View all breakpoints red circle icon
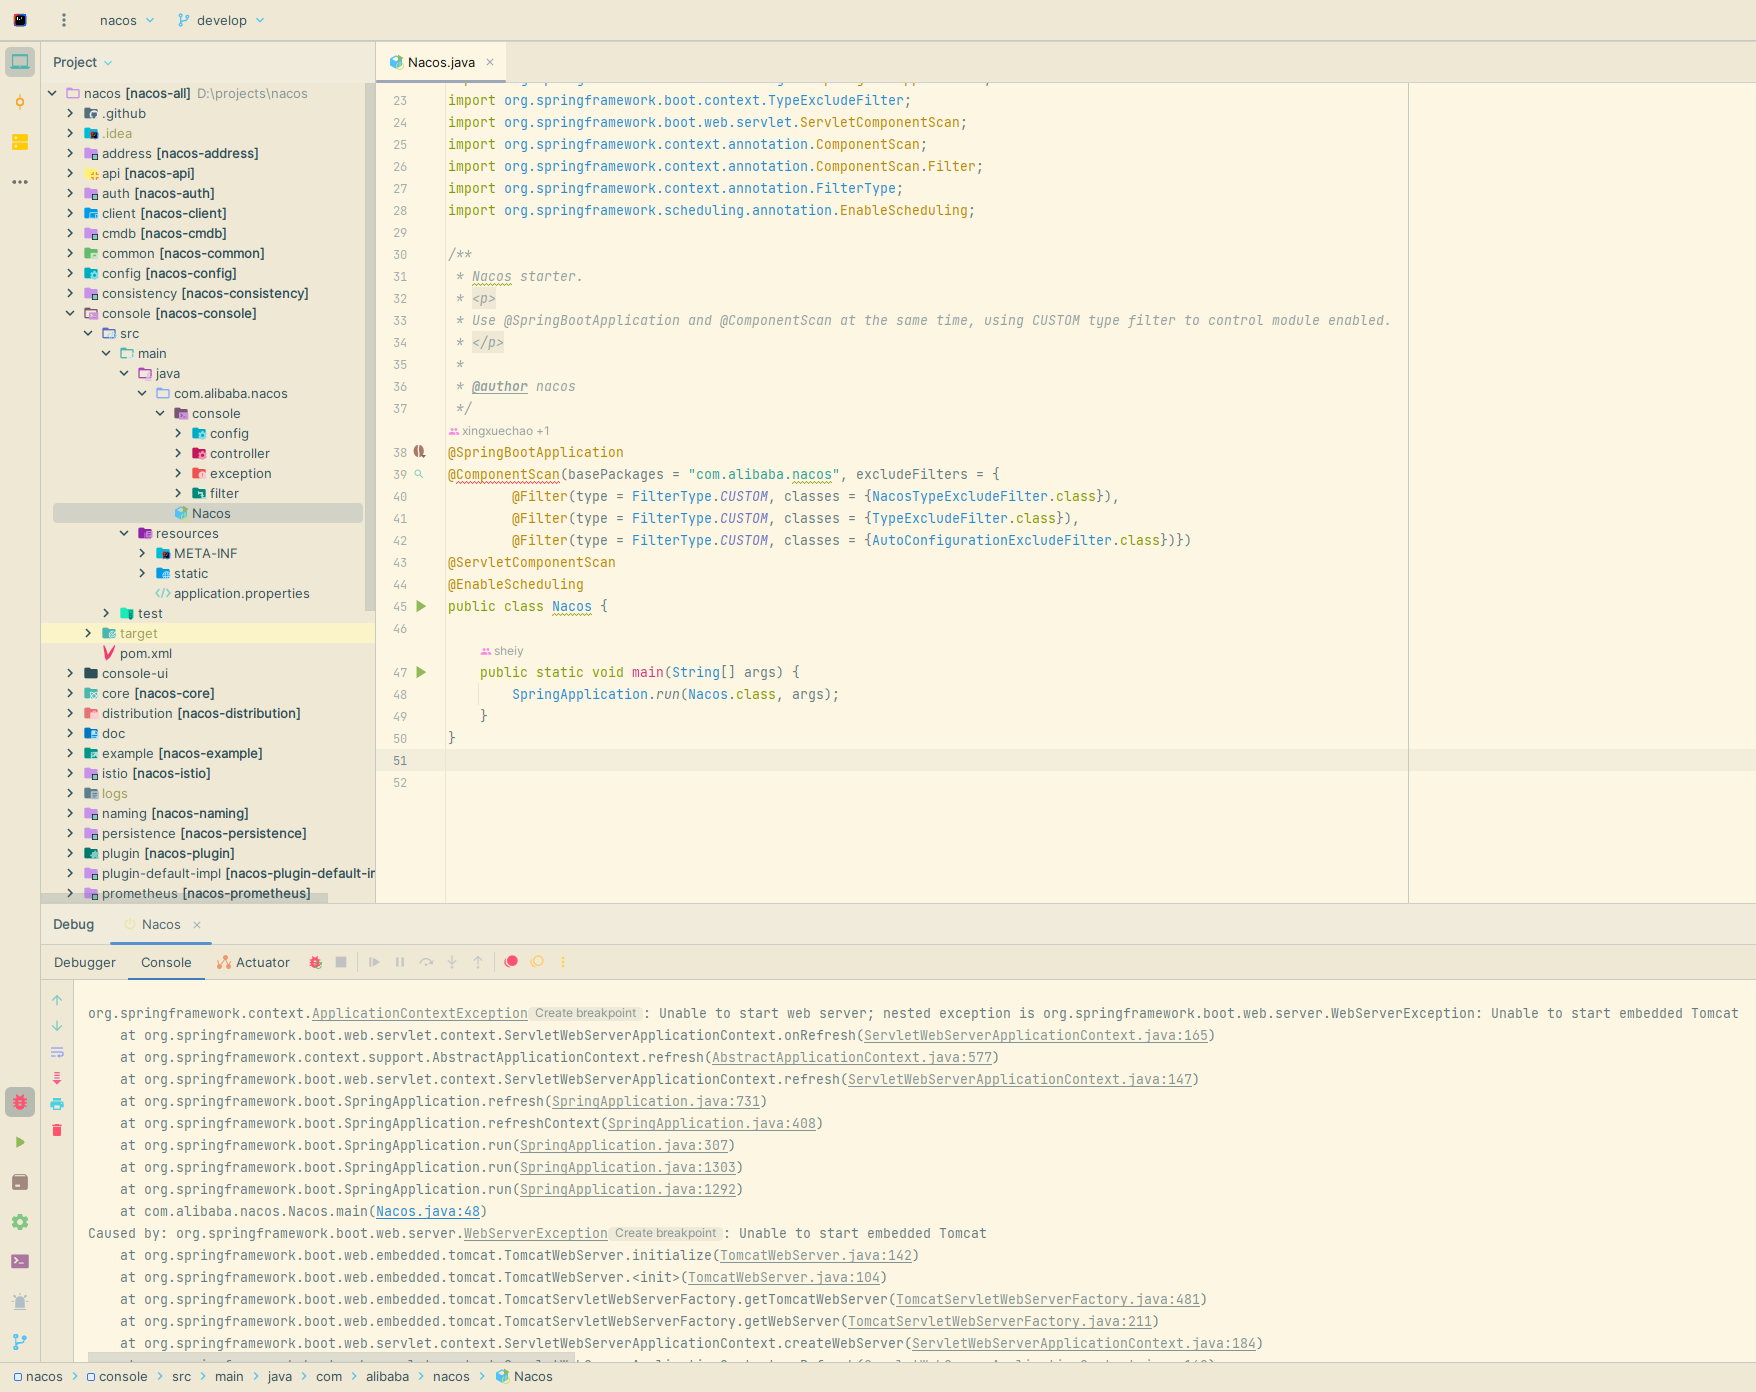 point(511,962)
